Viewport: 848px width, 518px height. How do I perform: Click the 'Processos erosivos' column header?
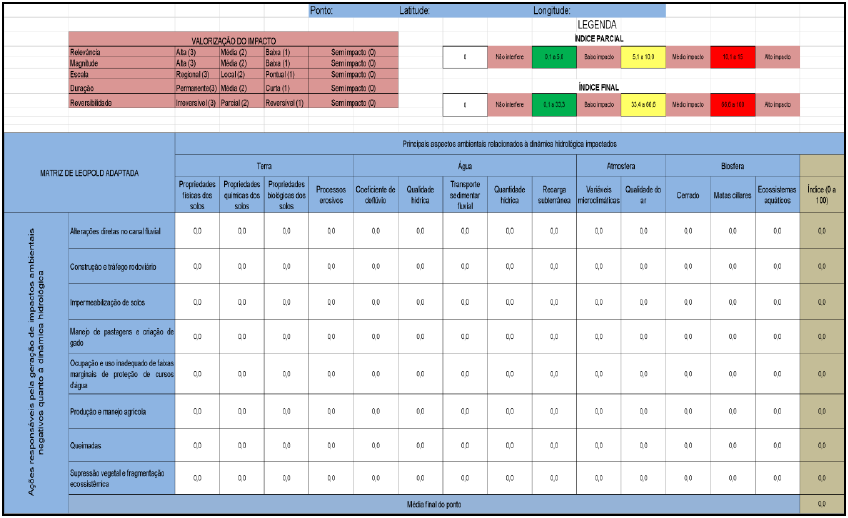tap(331, 190)
